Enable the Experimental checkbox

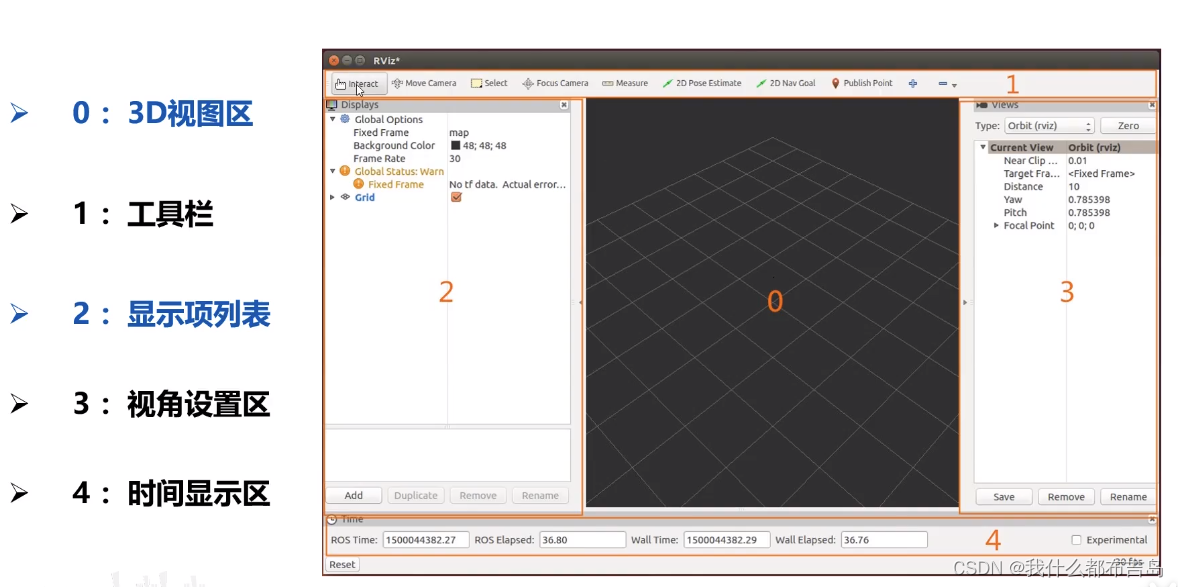[1077, 540]
